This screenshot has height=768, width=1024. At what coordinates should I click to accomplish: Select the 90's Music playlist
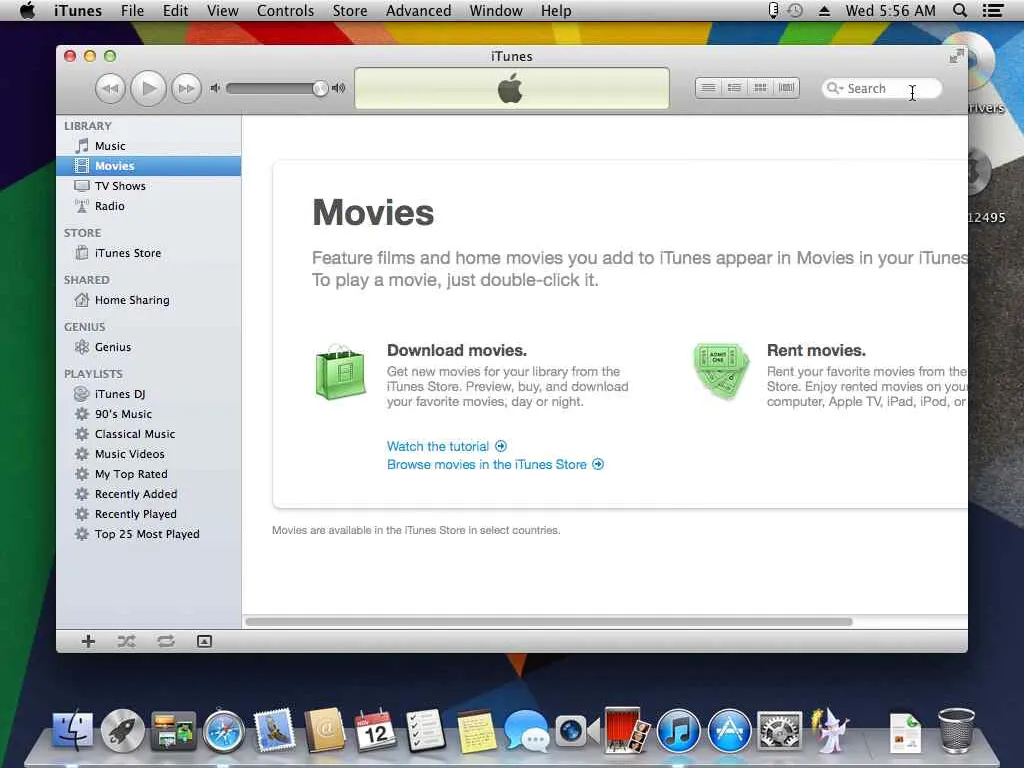[148, 414]
